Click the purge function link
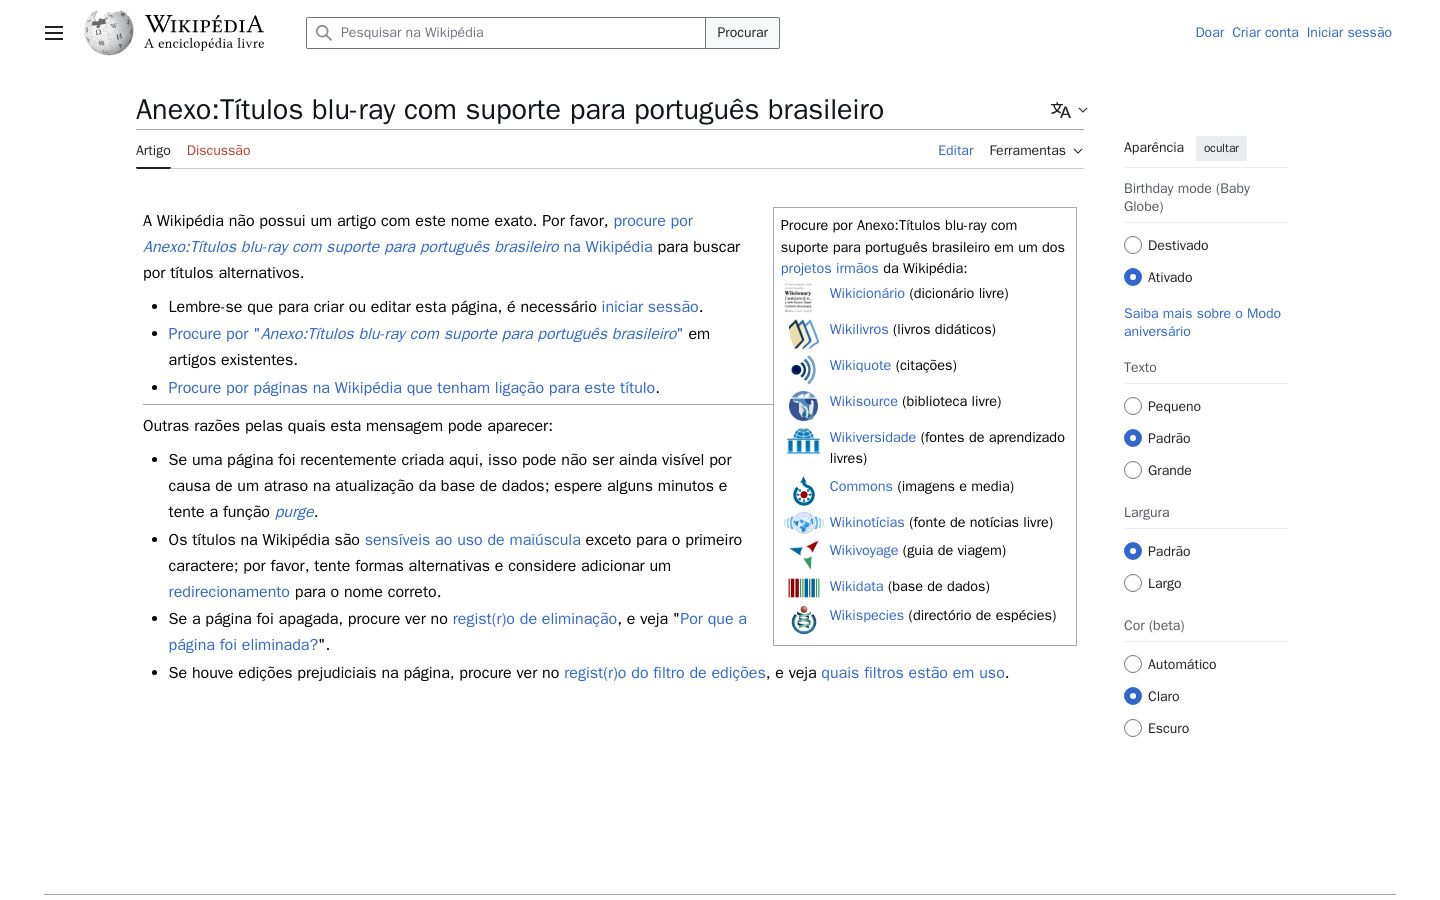1440x900 pixels. click(295, 512)
